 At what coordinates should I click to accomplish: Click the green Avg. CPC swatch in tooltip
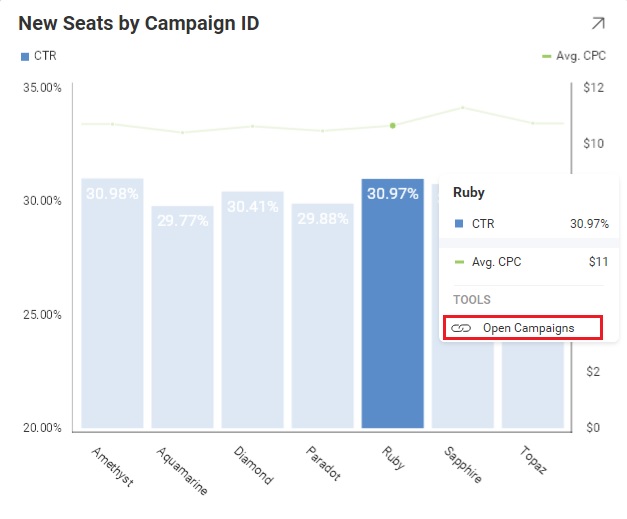click(459, 262)
